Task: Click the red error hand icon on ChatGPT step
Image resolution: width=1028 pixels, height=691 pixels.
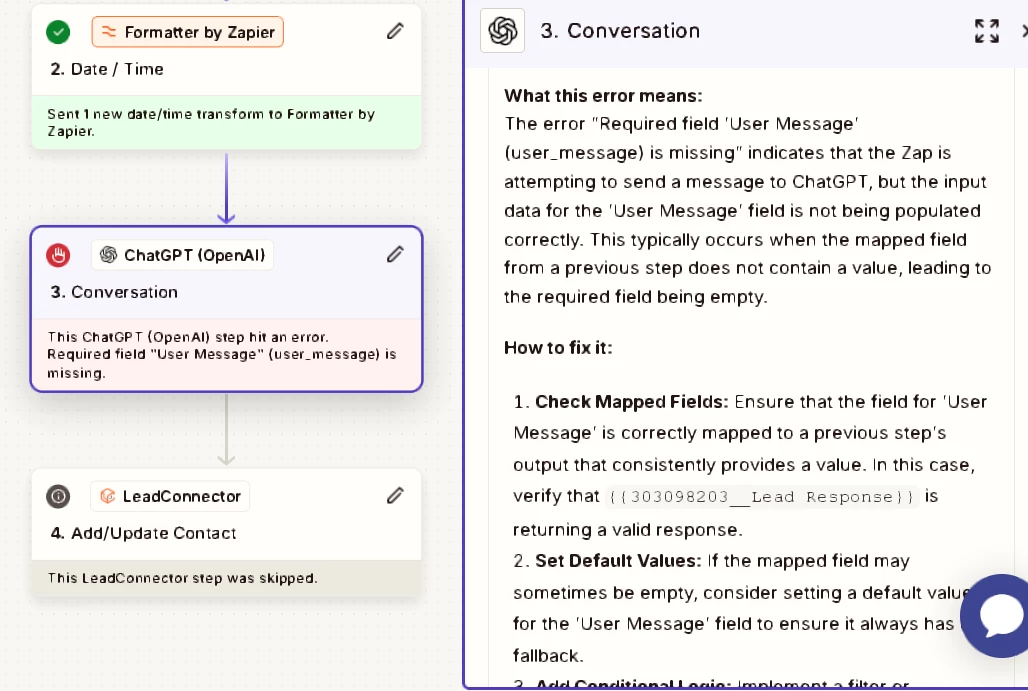Action: (x=58, y=255)
